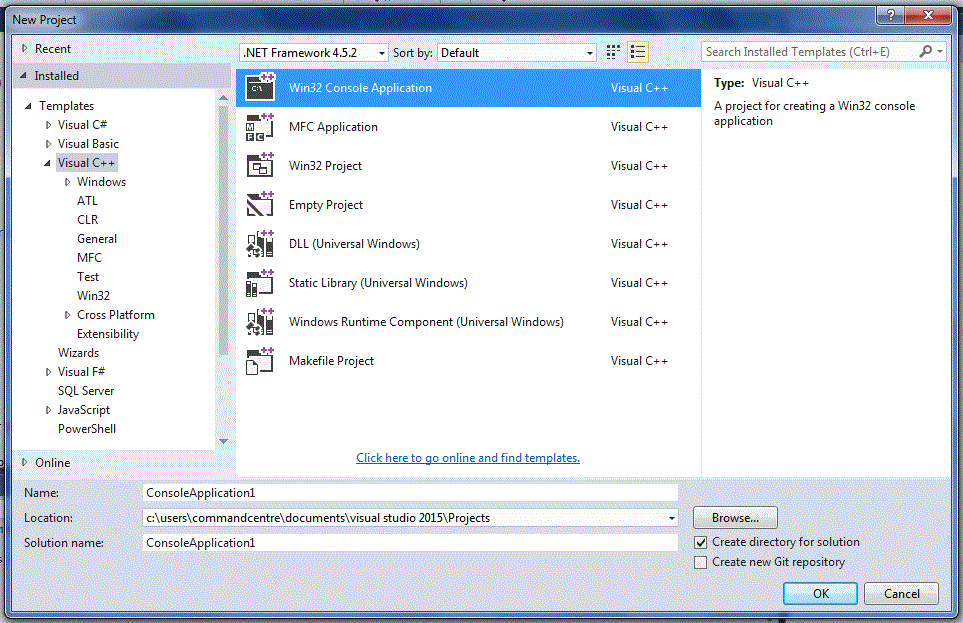
Task: Expand the Visual F# node
Action: [48, 371]
